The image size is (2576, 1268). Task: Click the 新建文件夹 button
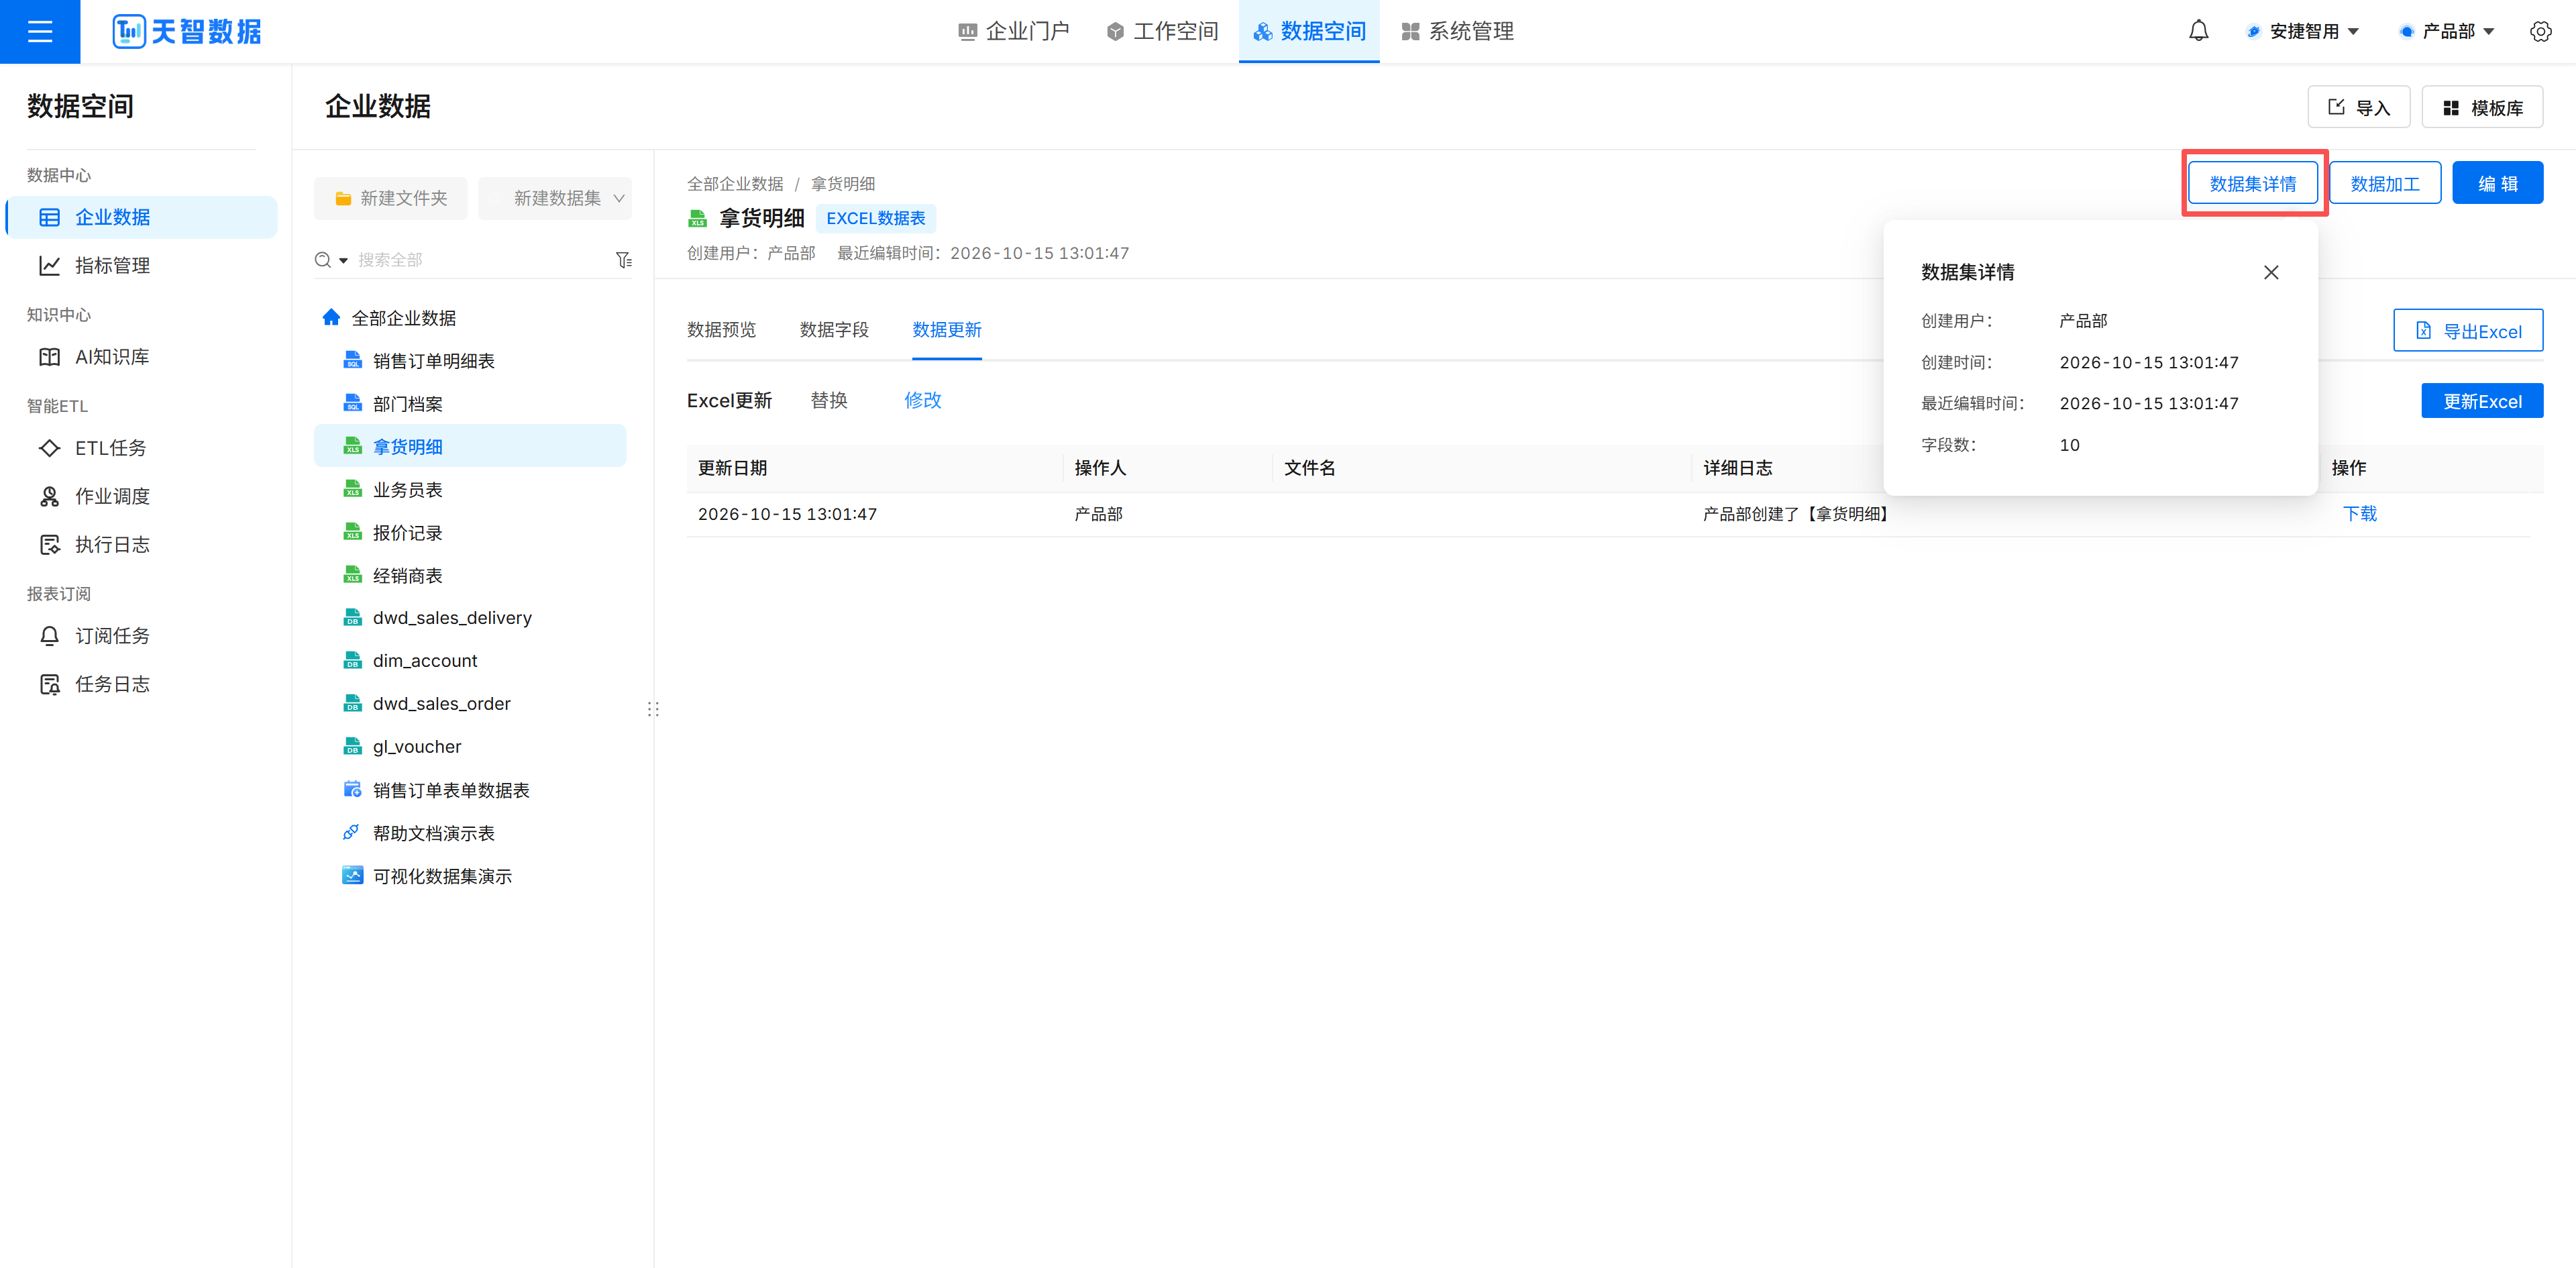(390, 198)
